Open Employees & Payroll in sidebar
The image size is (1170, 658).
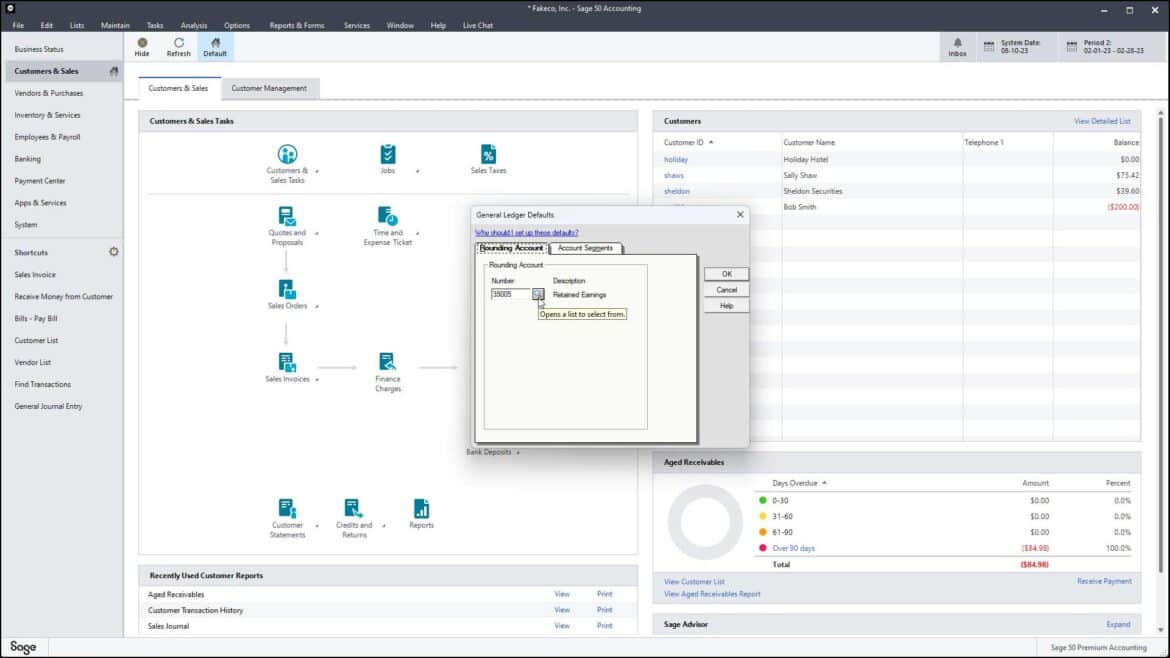pyautogui.click(x=47, y=137)
